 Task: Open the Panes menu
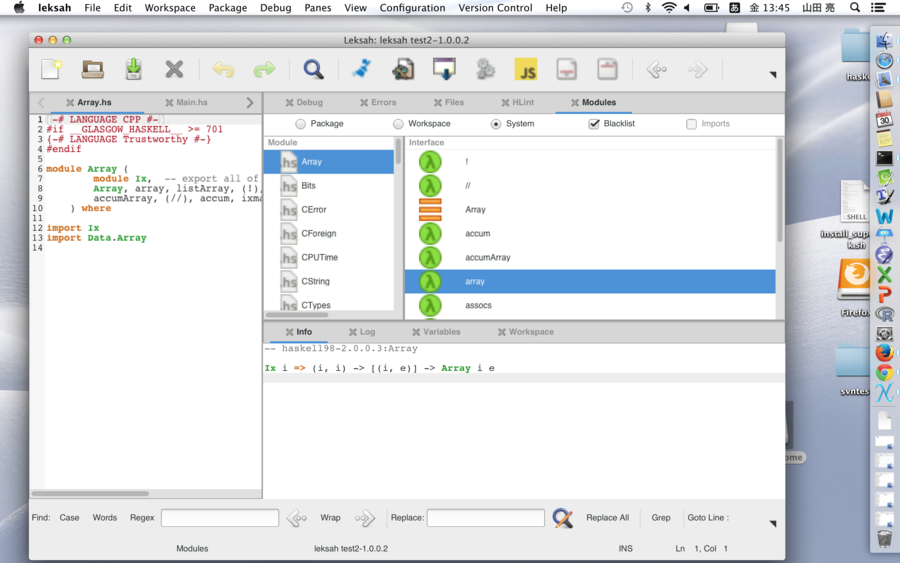pos(317,7)
